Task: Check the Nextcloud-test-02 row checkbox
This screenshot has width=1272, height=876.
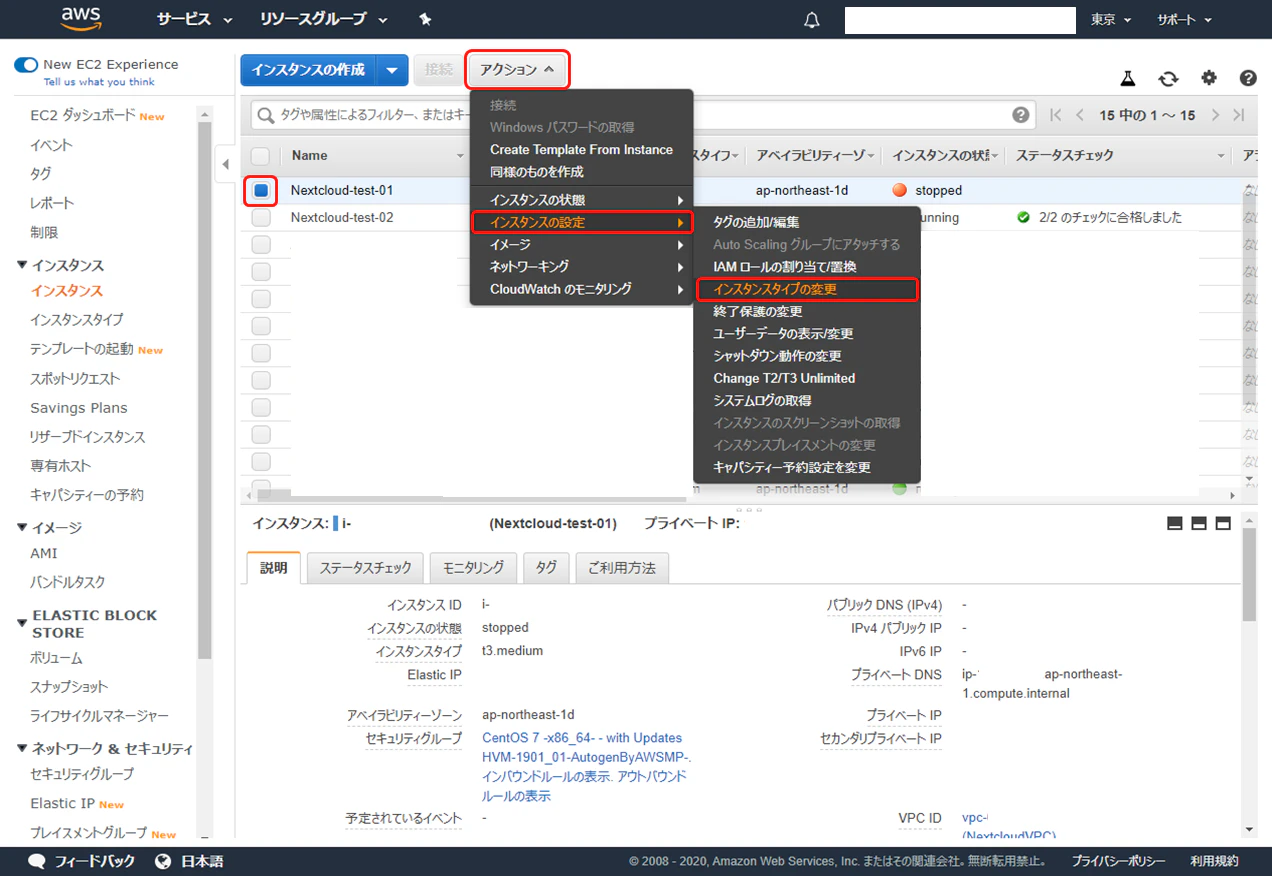Action: pyautogui.click(x=261, y=217)
